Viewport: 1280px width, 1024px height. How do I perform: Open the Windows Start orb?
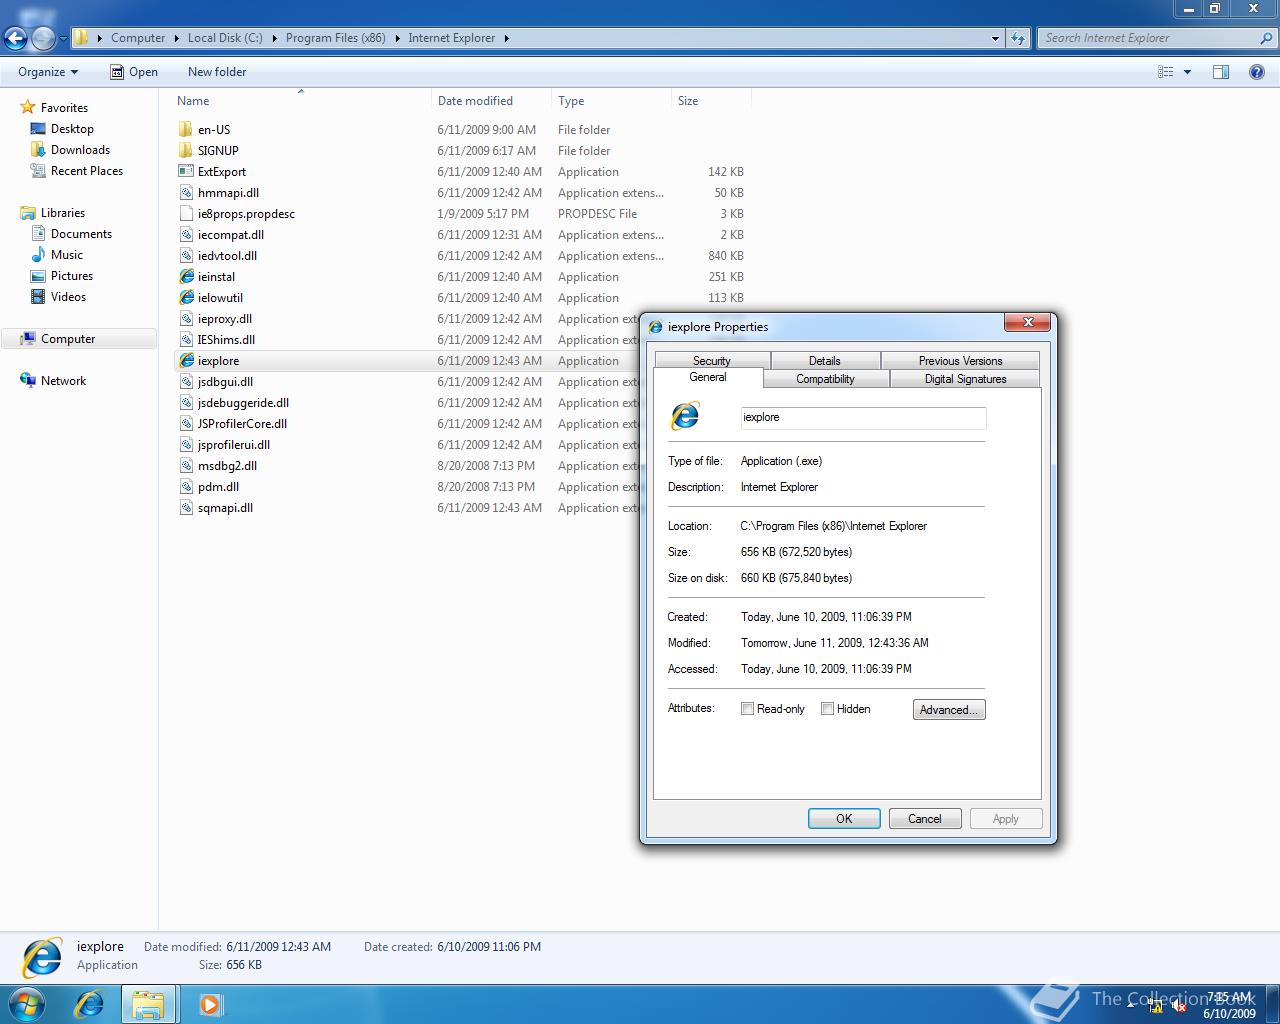pyautogui.click(x=27, y=1003)
